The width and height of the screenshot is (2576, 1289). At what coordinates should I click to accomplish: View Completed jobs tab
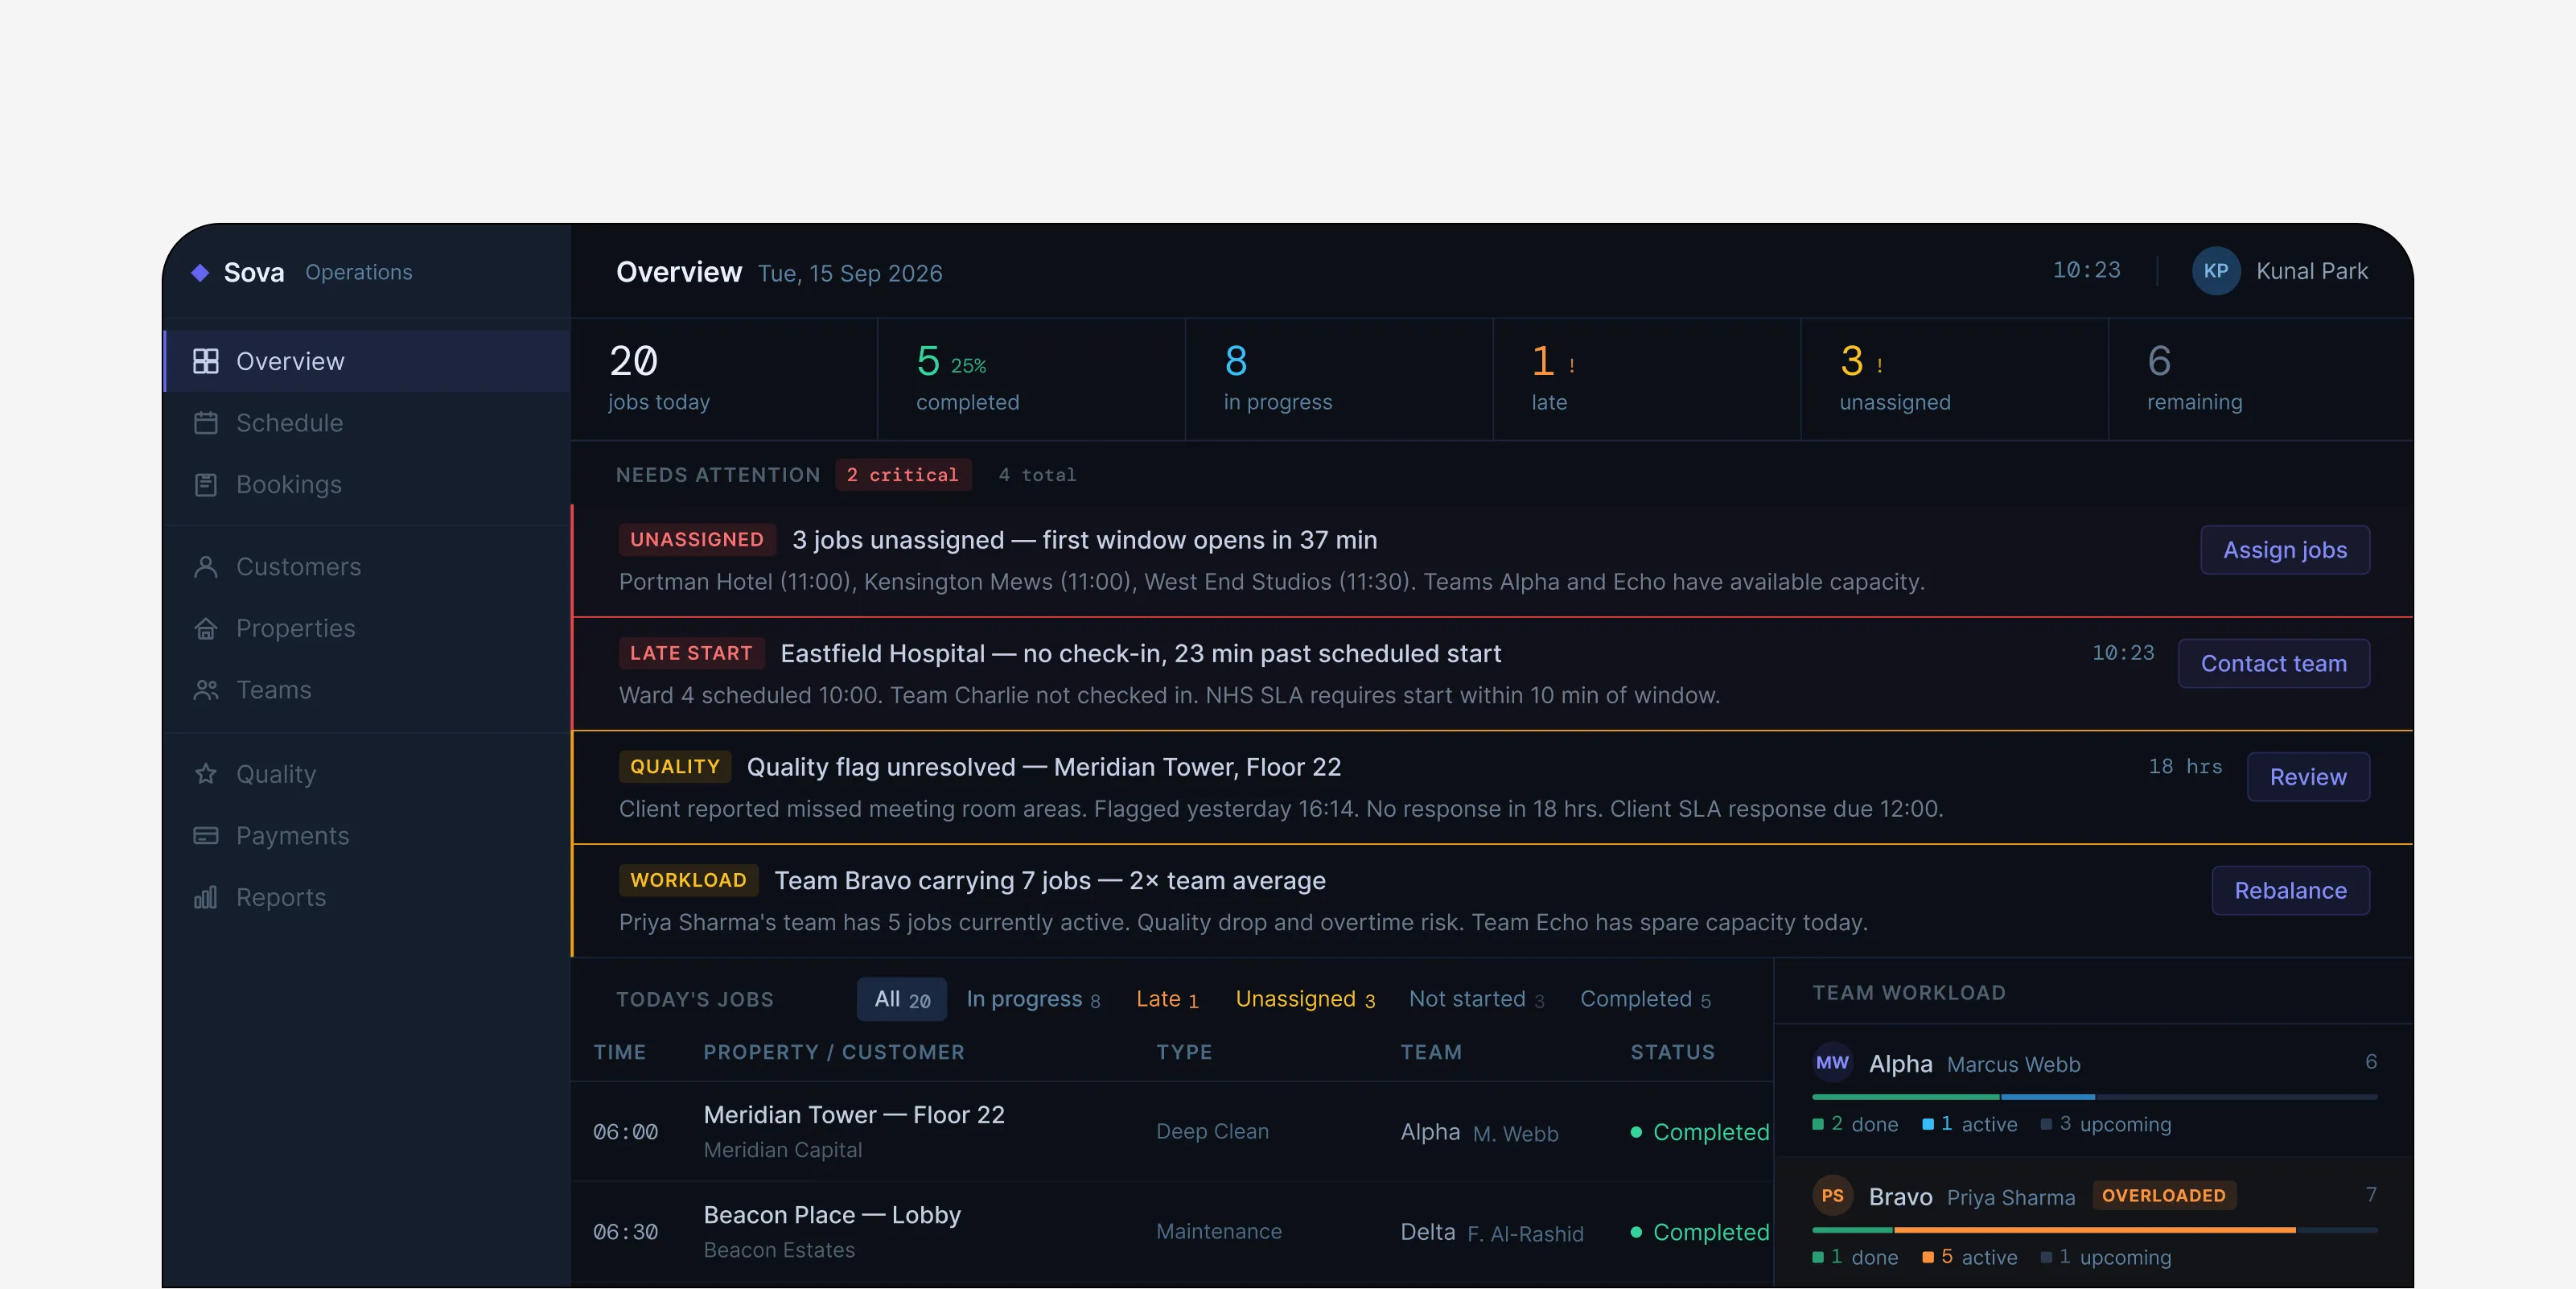1645,999
